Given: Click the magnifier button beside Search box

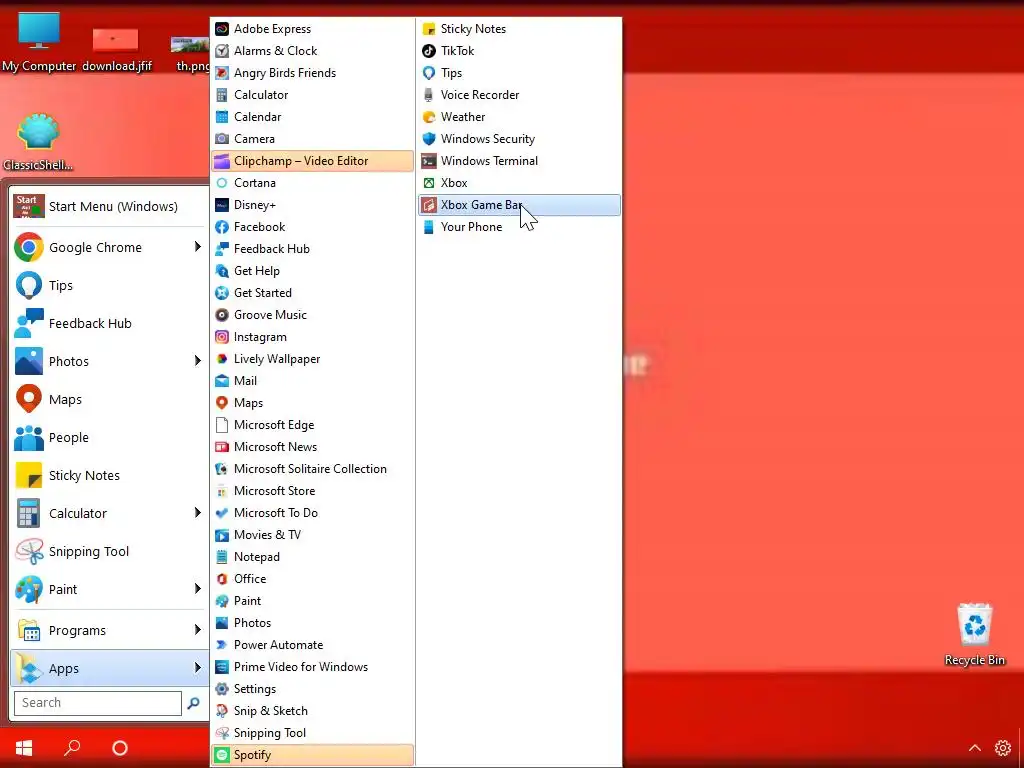Looking at the screenshot, I should [193, 703].
